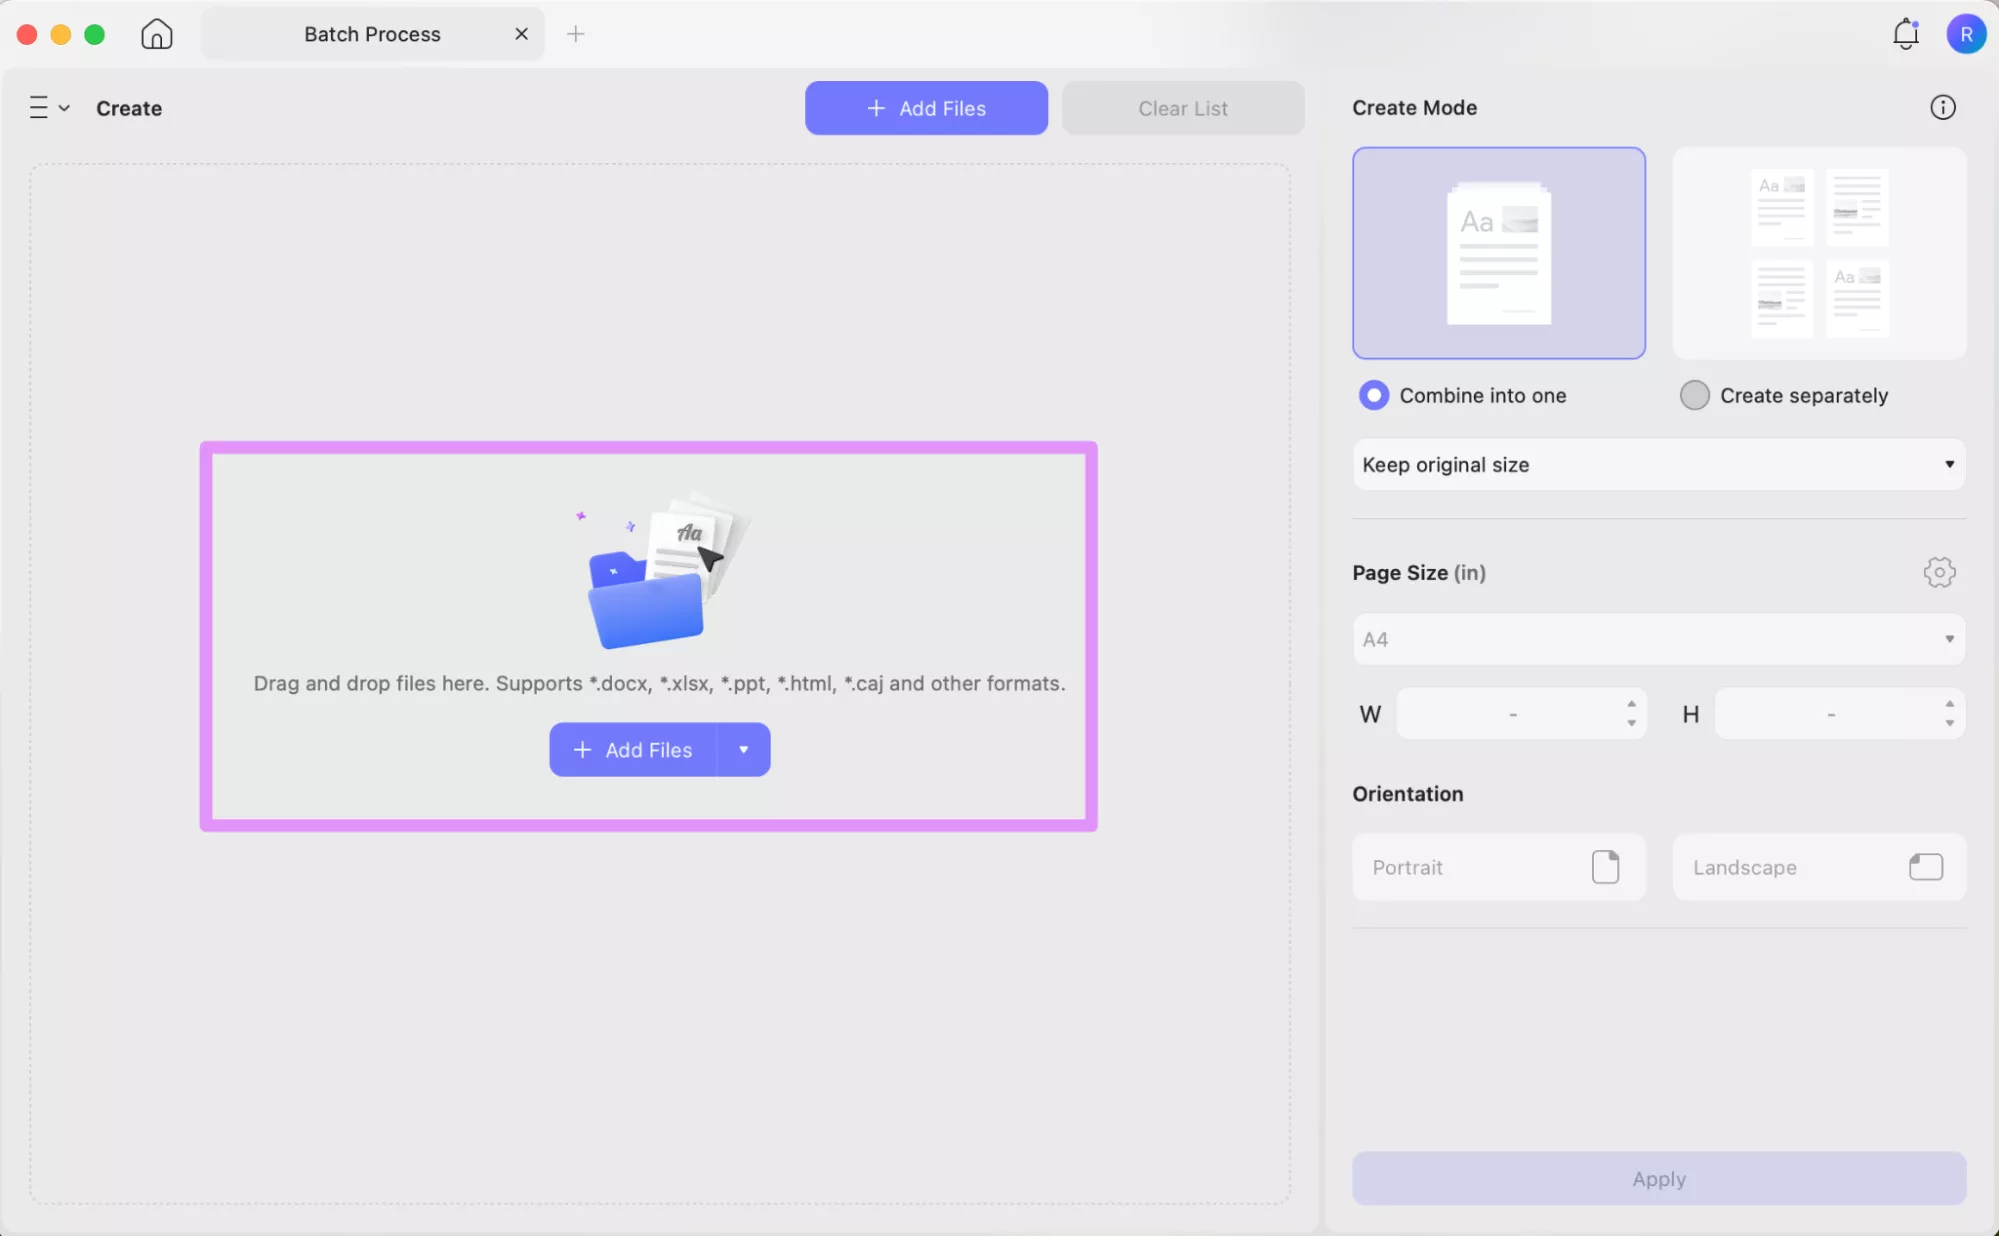Select the Create separately preview thumbnail
The width and height of the screenshot is (1999, 1236).
tap(1818, 253)
